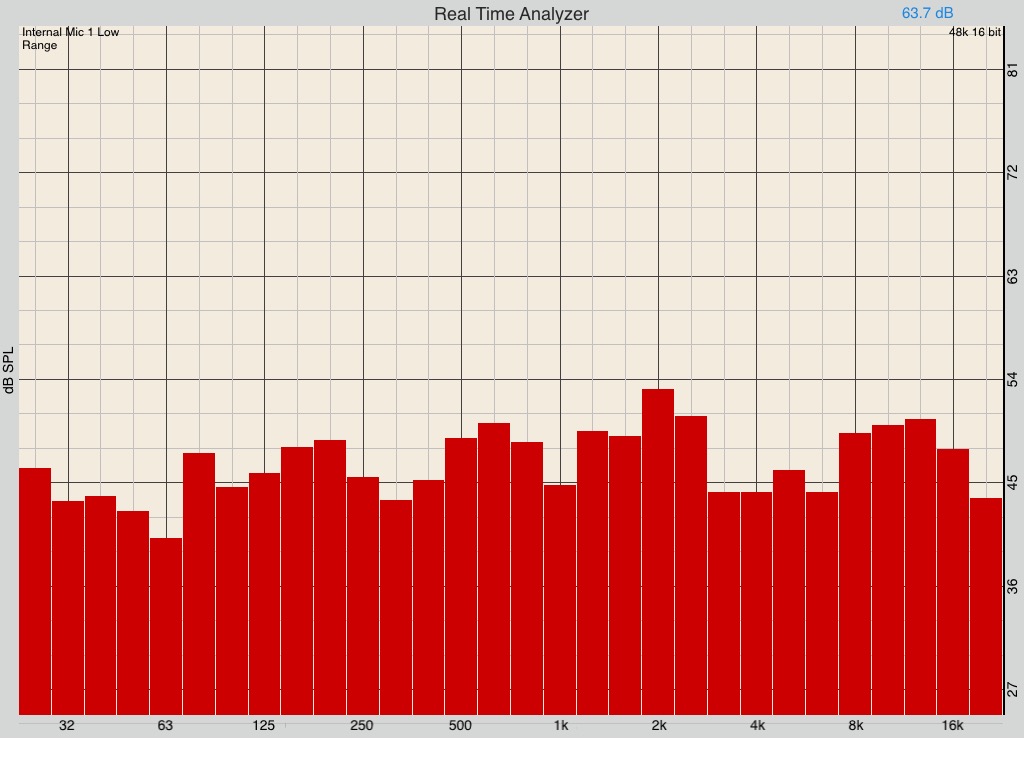Tap the 27 dB scale marking
This screenshot has height=768, width=1024.
pos(1012,689)
